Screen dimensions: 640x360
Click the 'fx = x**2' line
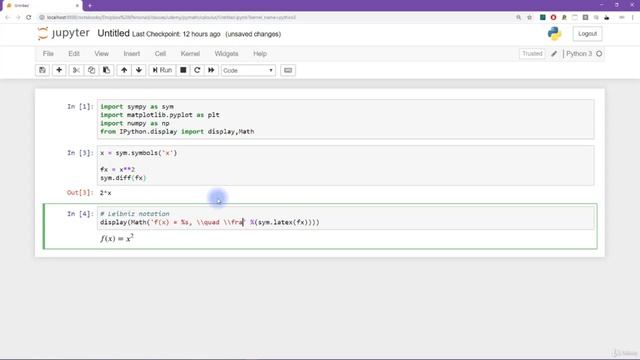click(118, 169)
